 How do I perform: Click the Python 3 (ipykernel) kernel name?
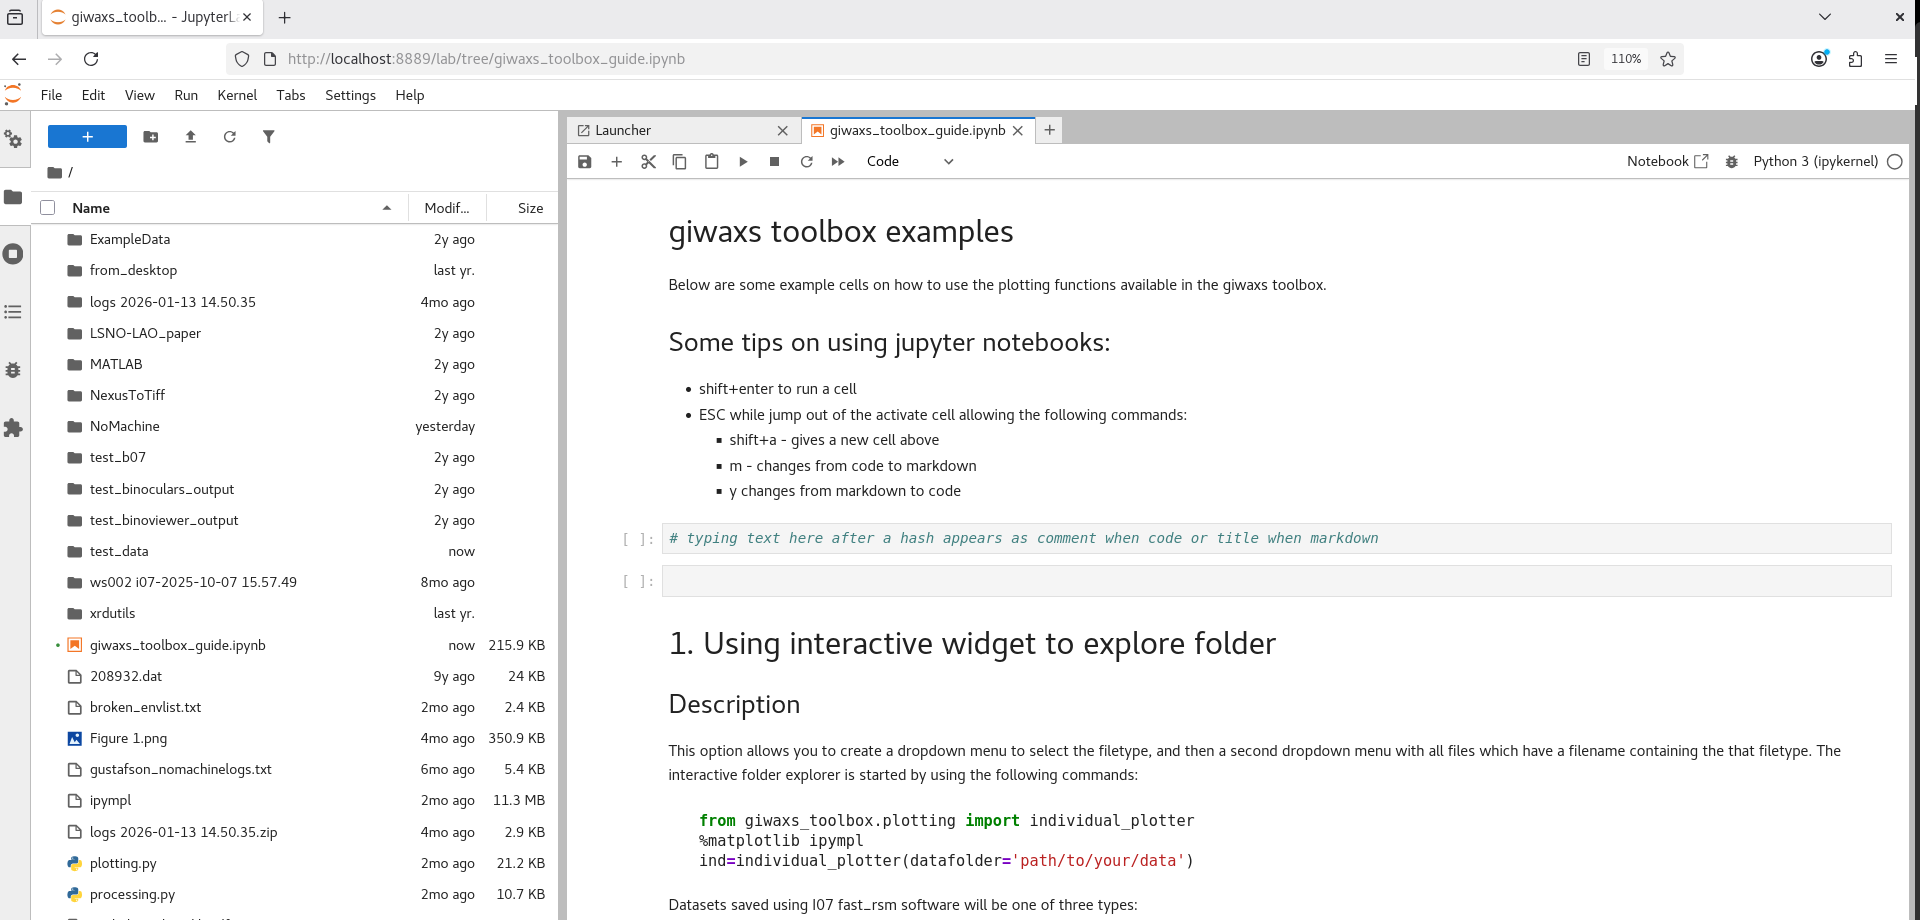point(1816,161)
